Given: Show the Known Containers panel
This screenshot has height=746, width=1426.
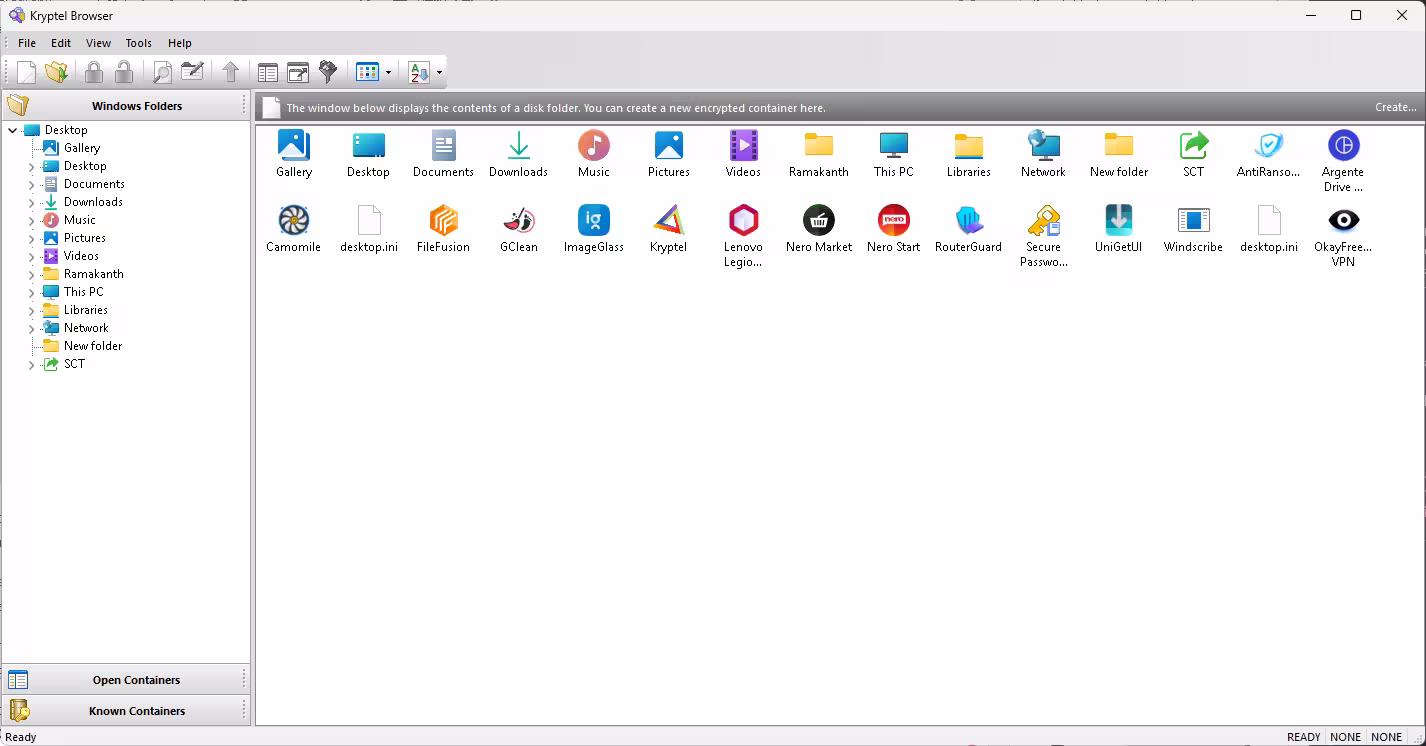Looking at the screenshot, I should [x=126, y=711].
